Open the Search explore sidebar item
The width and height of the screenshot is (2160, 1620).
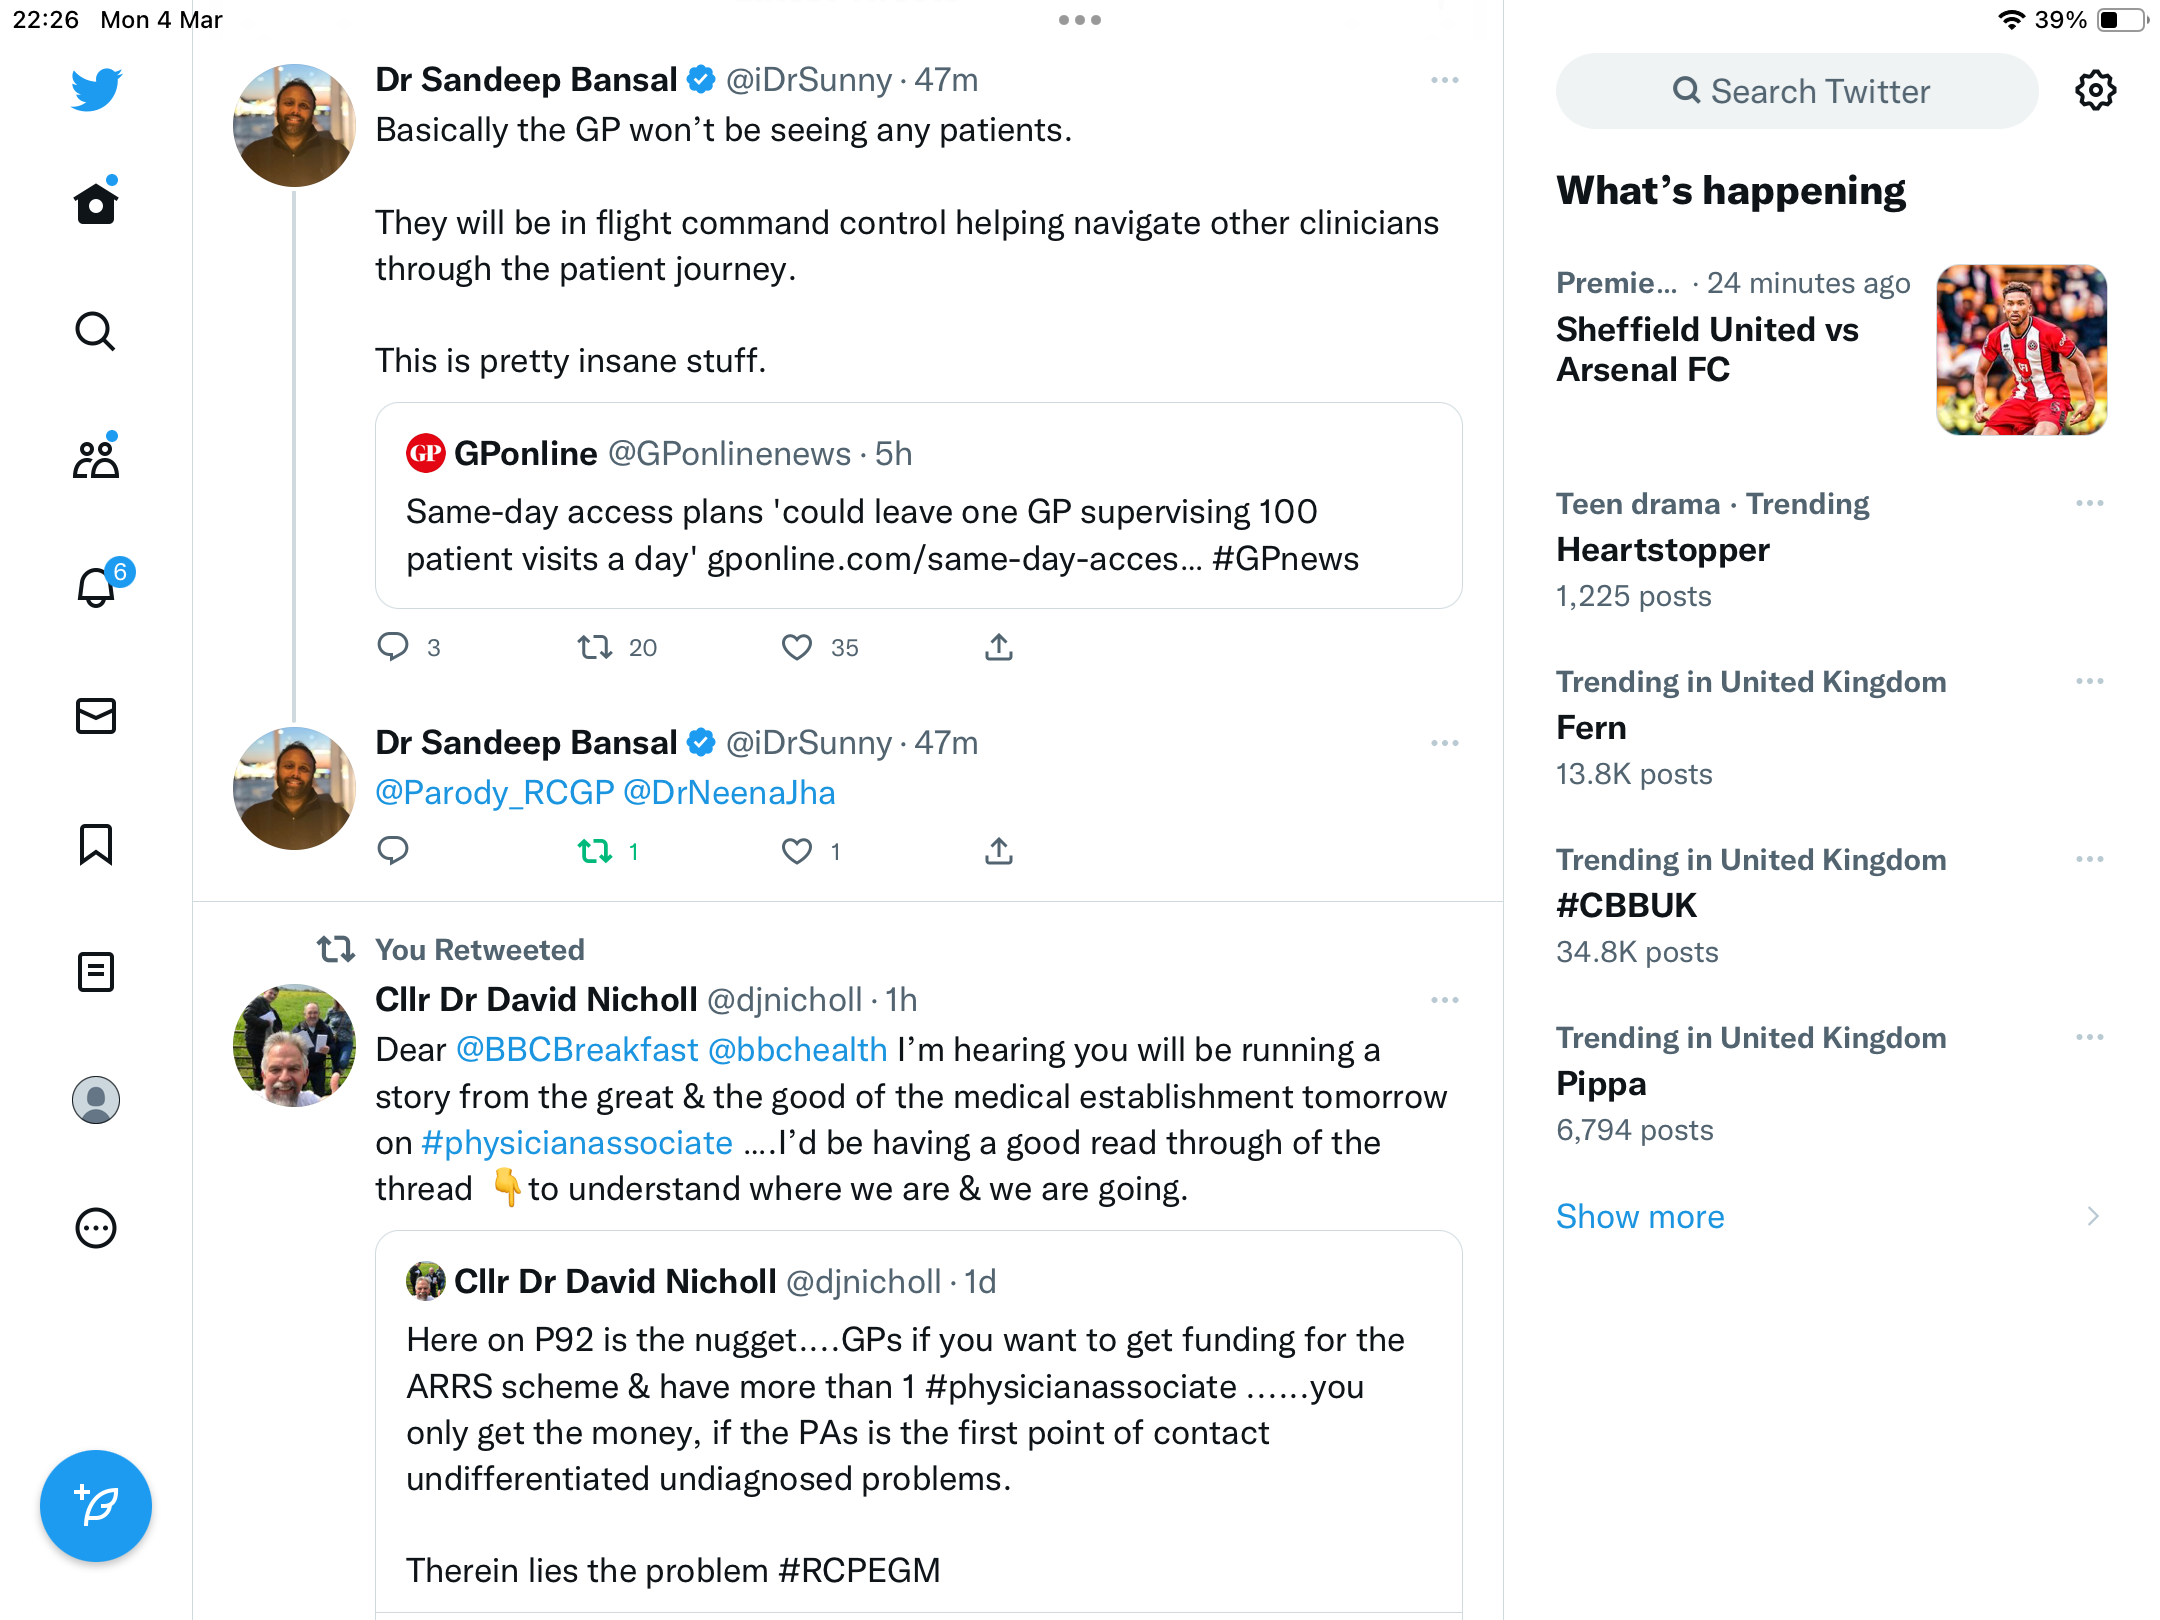96,331
